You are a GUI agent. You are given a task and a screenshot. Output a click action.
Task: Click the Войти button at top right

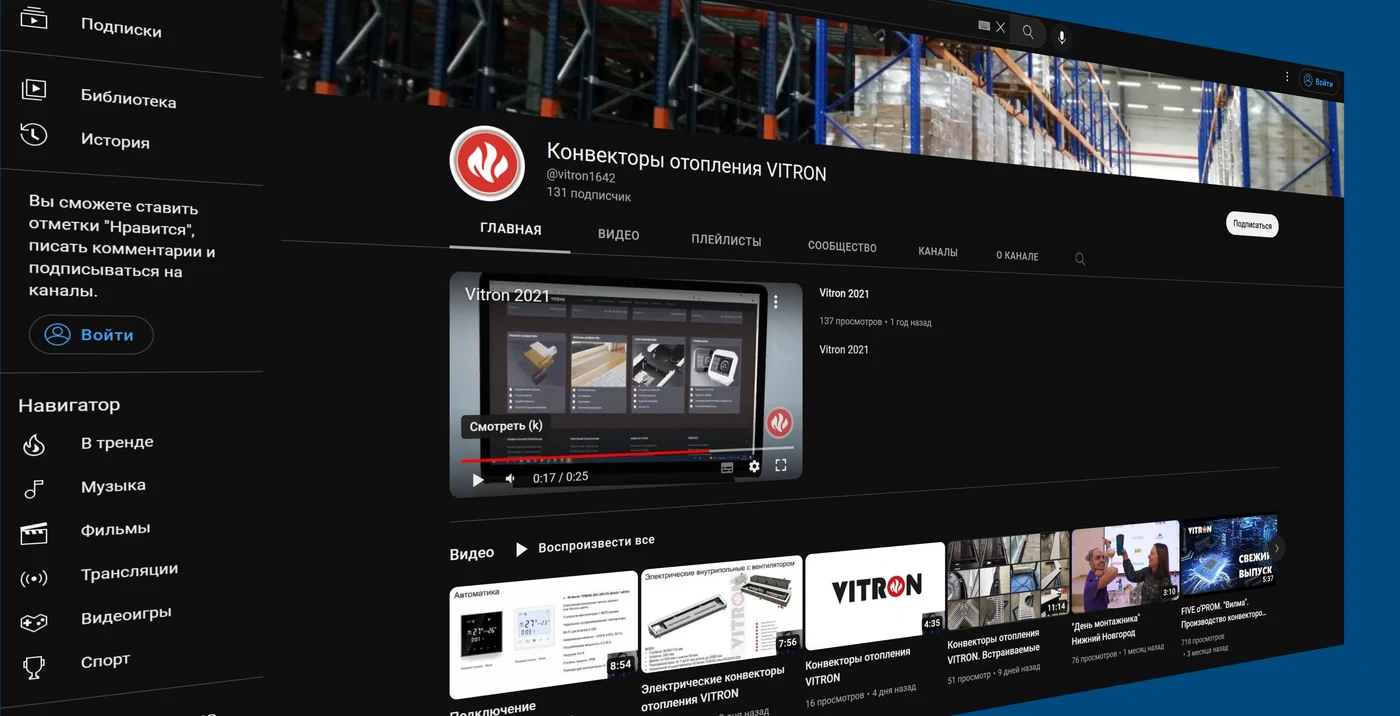tap(1319, 82)
